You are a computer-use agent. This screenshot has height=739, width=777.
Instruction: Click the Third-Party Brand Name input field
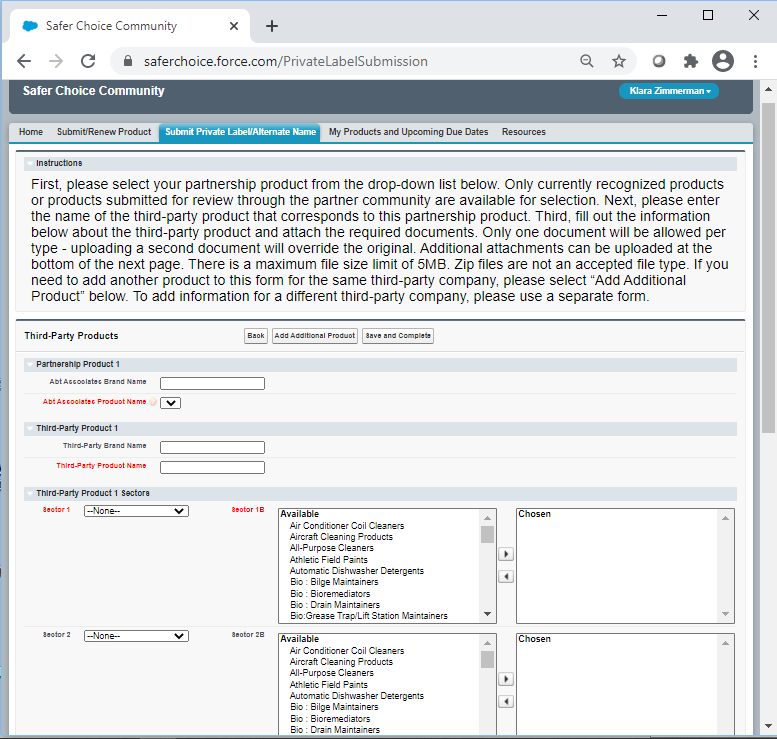point(212,447)
